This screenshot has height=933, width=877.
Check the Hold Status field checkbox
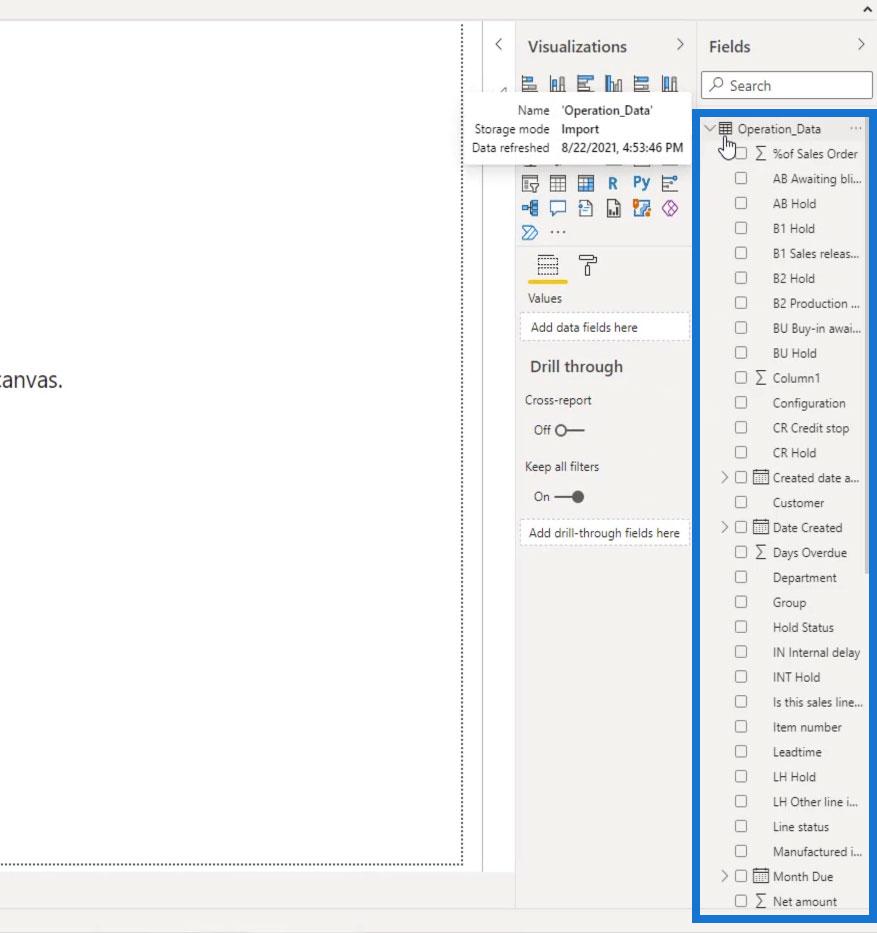(741, 627)
